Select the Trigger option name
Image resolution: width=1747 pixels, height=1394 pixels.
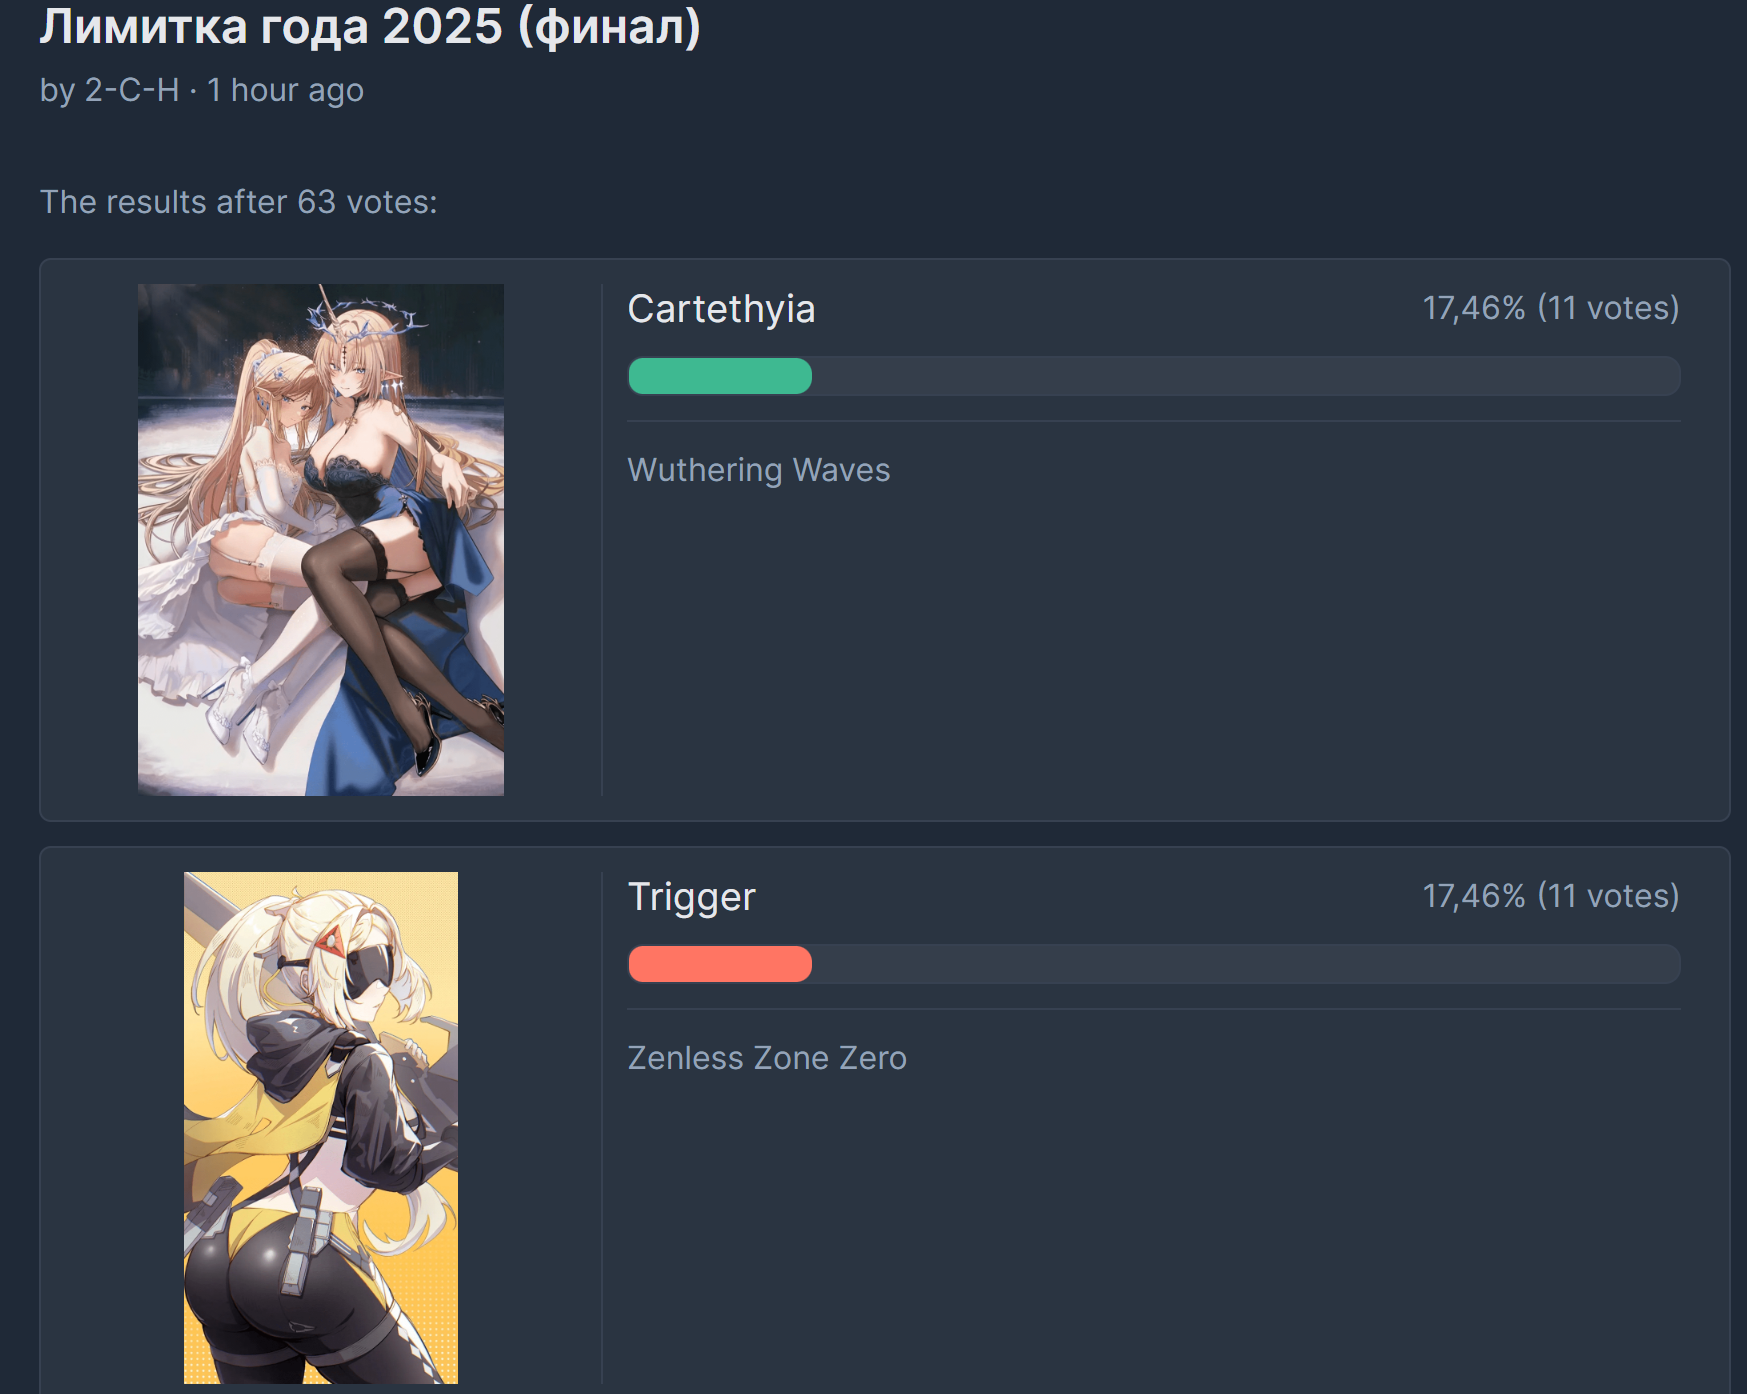[x=691, y=897]
